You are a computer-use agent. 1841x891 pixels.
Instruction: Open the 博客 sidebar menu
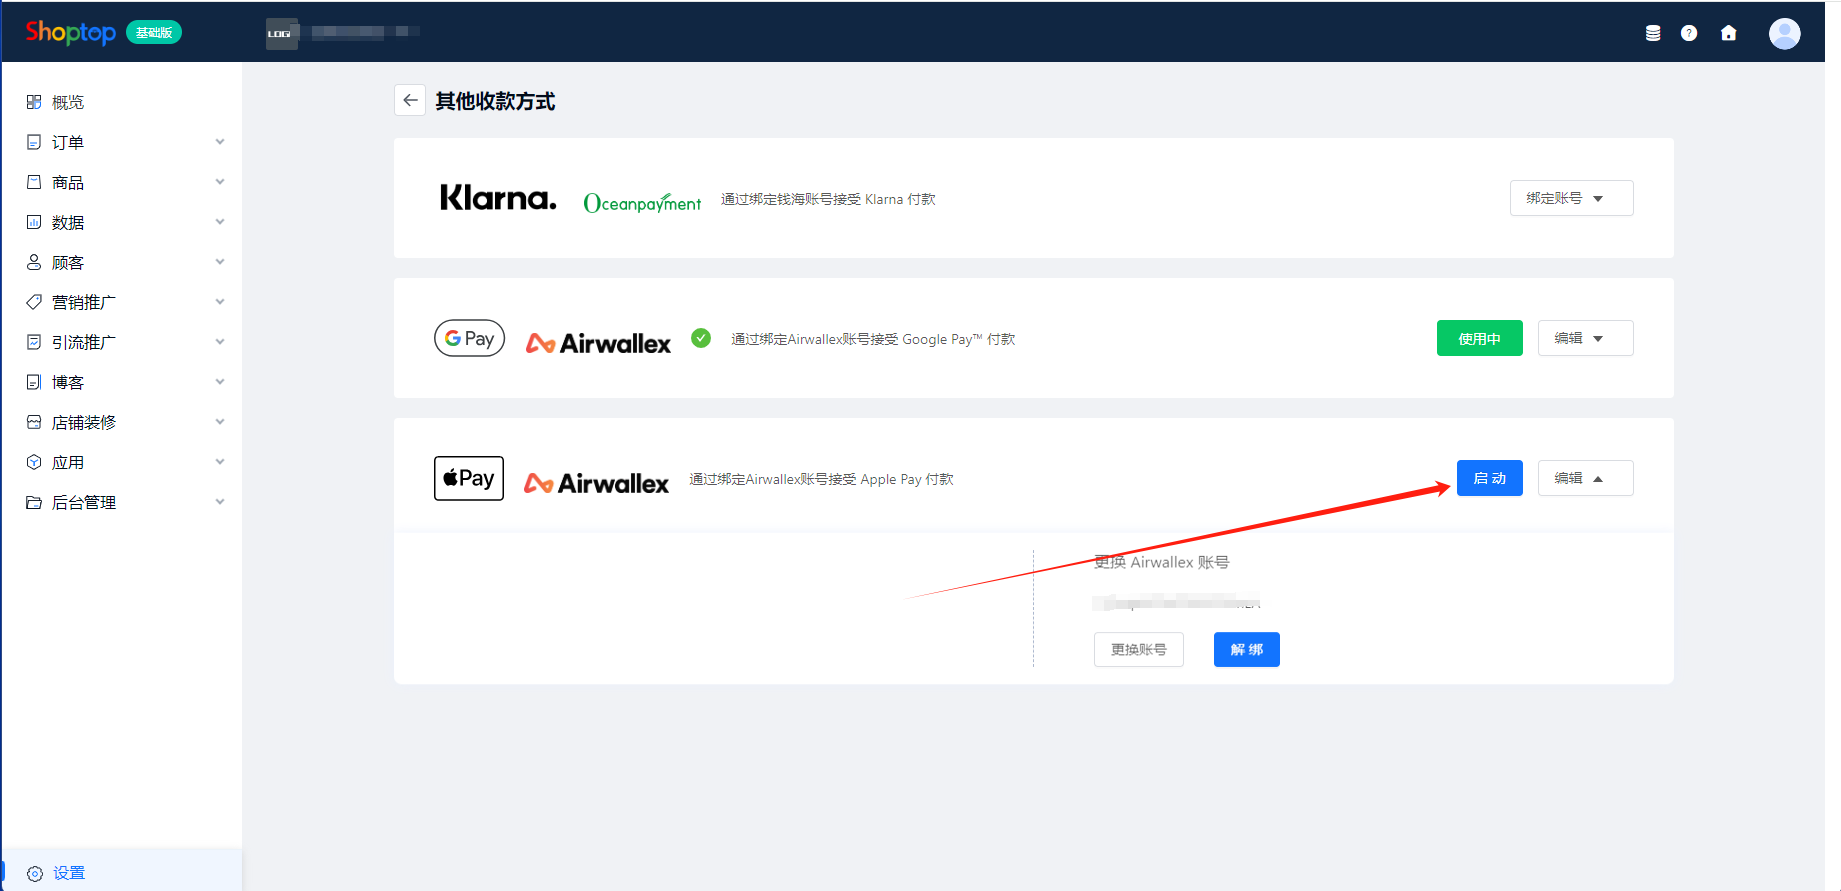click(x=122, y=382)
